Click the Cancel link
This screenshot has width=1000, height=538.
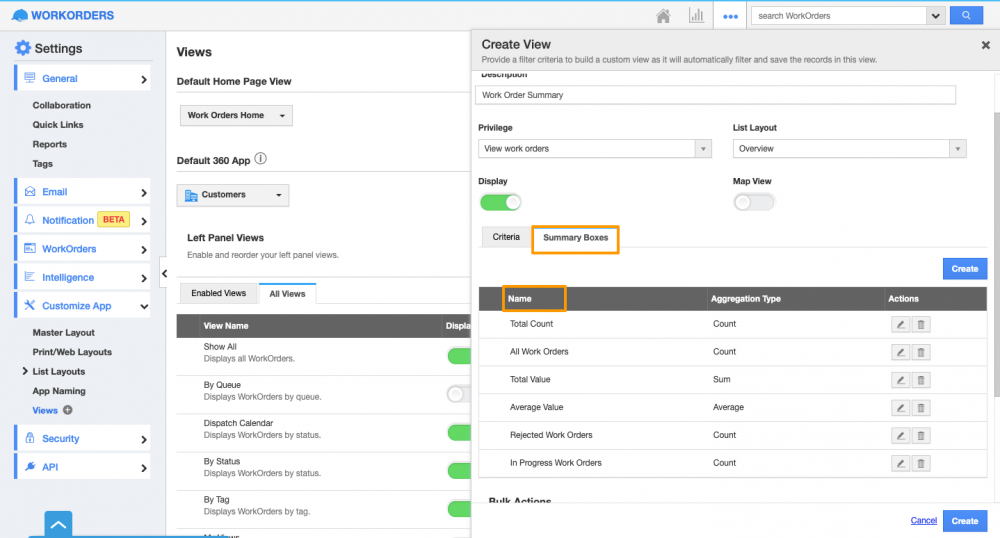point(923,521)
